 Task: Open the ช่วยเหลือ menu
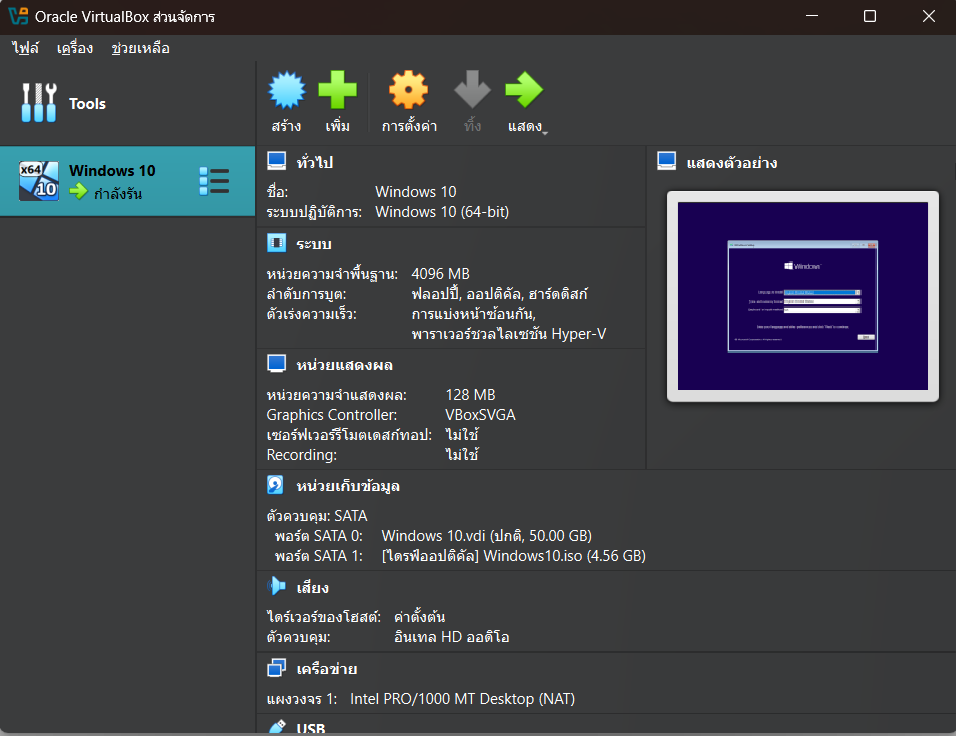[140, 48]
